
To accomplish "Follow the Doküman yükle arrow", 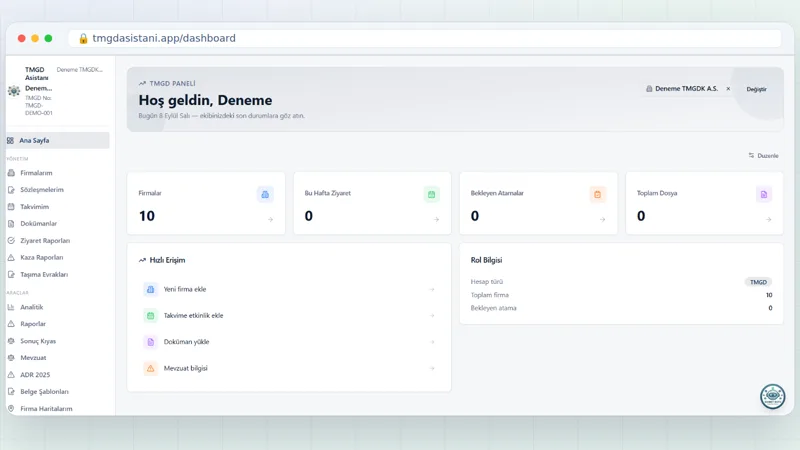I will (x=432, y=342).
